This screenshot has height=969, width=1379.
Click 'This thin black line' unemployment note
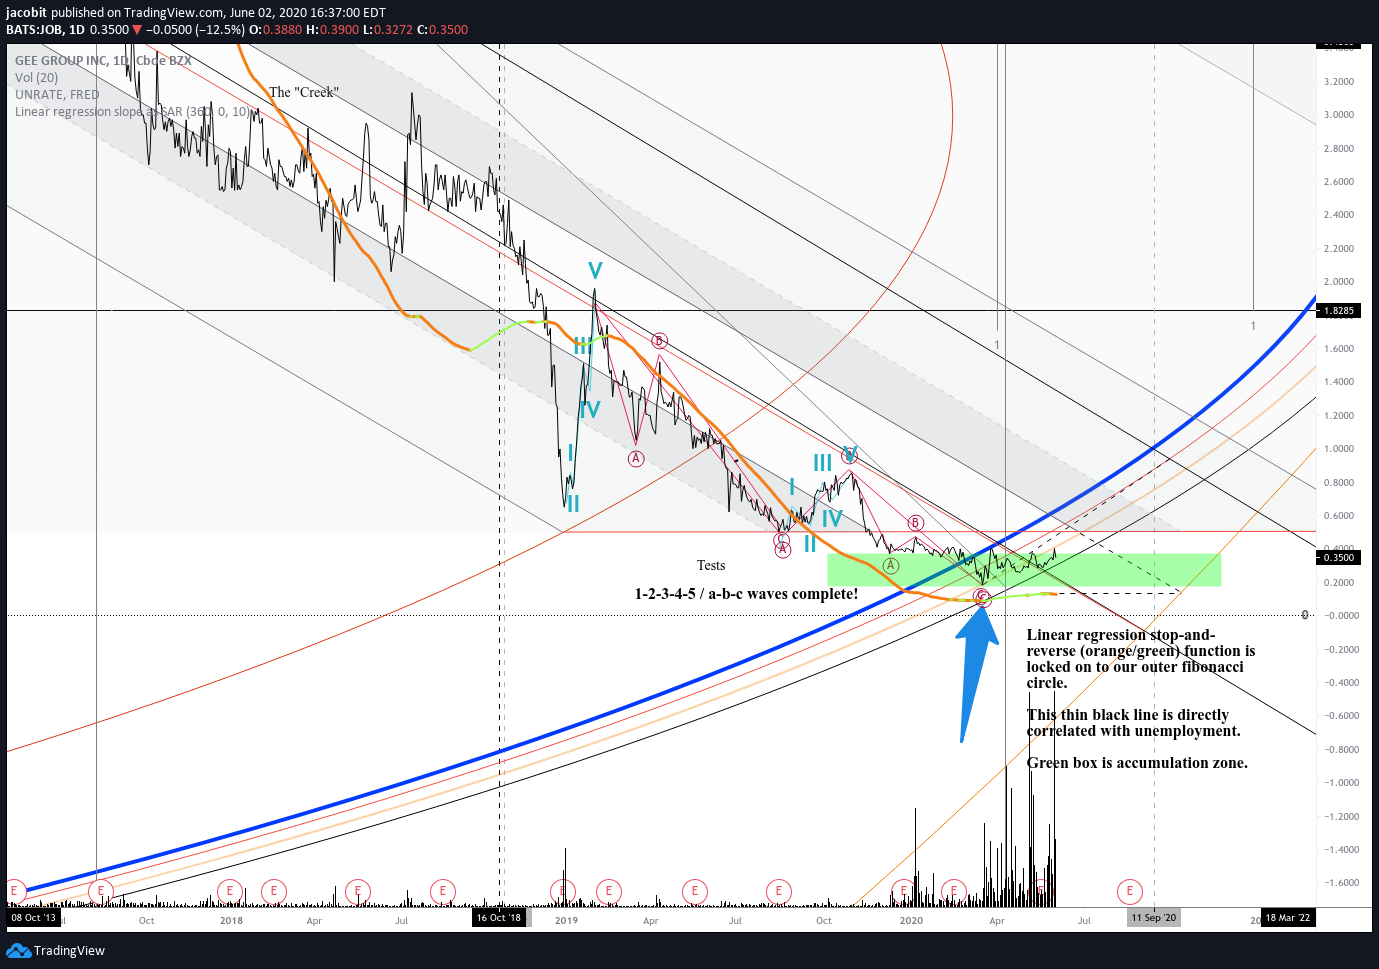pos(1133,723)
